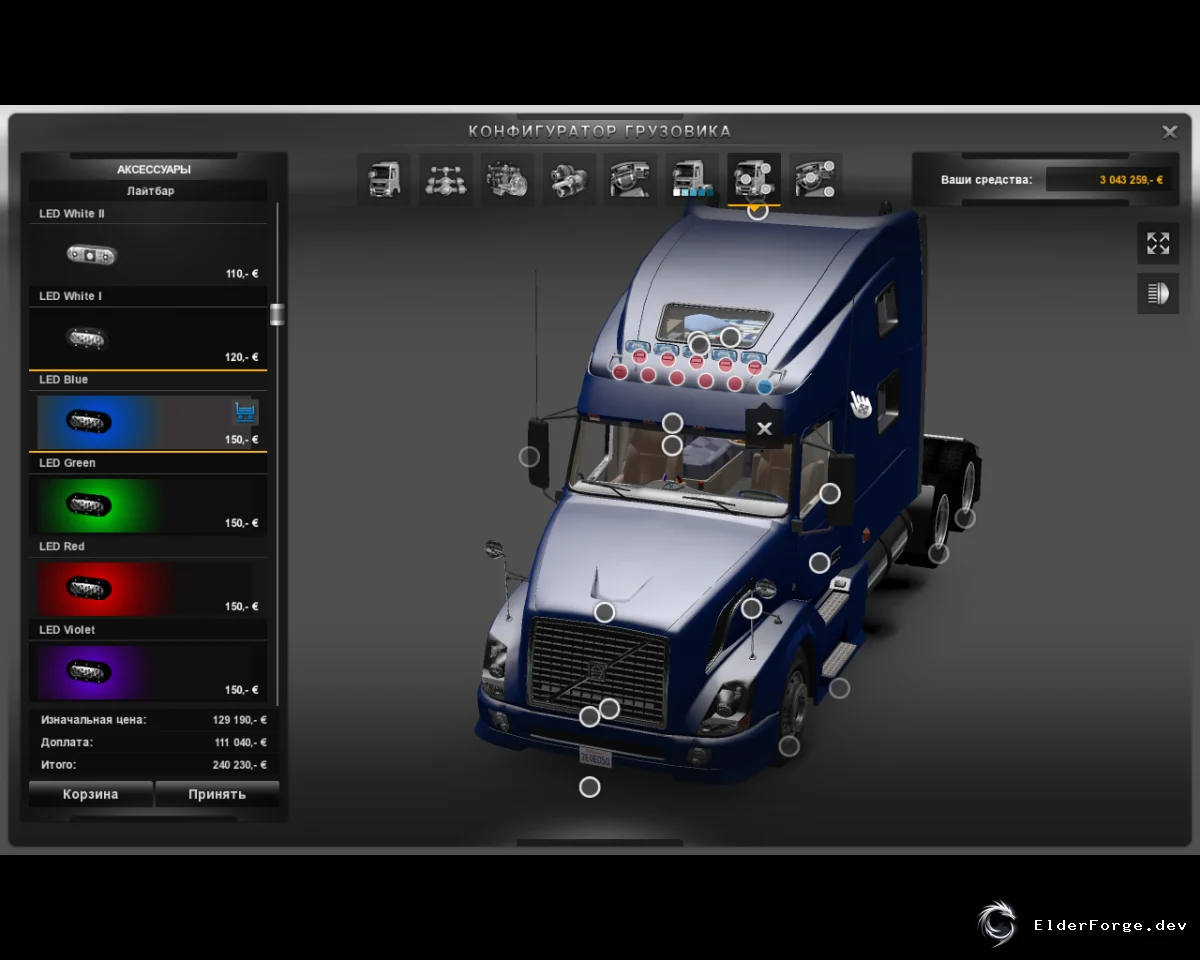Open the interior dashboard tab
This screenshot has height=960, width=1200.
[631, 180]
